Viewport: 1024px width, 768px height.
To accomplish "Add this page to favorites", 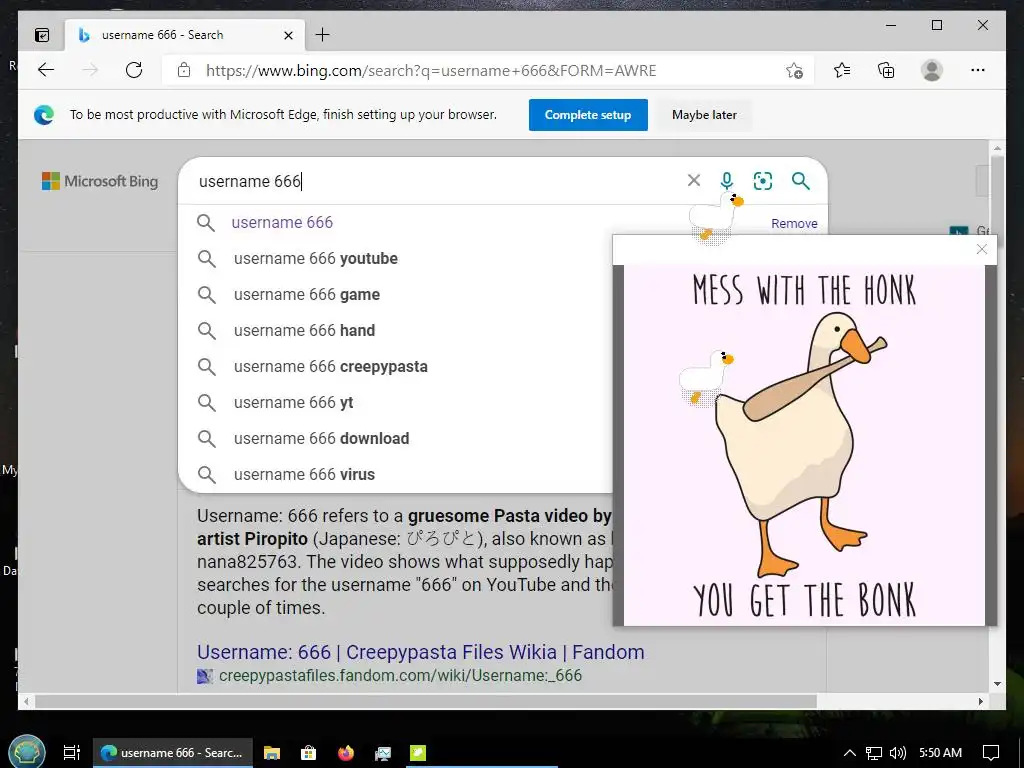I will [x=794, y=71].
